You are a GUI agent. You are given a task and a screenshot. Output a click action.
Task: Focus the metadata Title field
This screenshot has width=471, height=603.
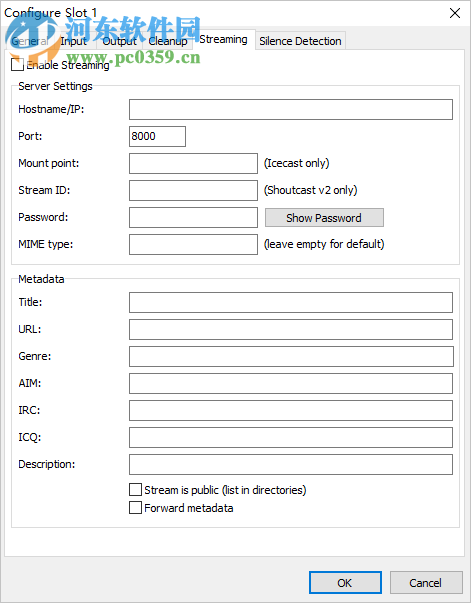point(291,302)
